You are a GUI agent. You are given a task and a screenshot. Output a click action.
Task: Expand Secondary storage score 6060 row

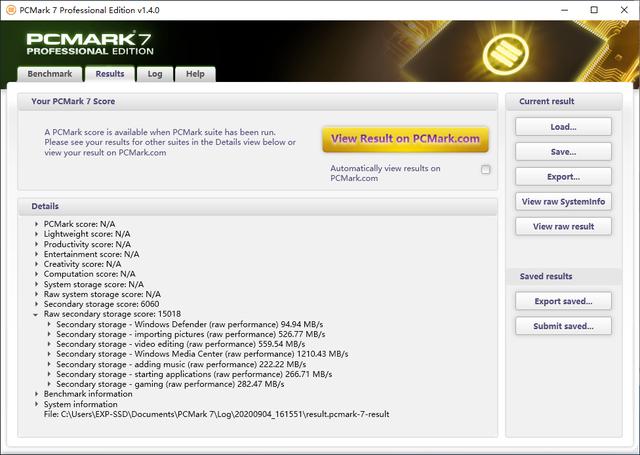click(36, 304)
